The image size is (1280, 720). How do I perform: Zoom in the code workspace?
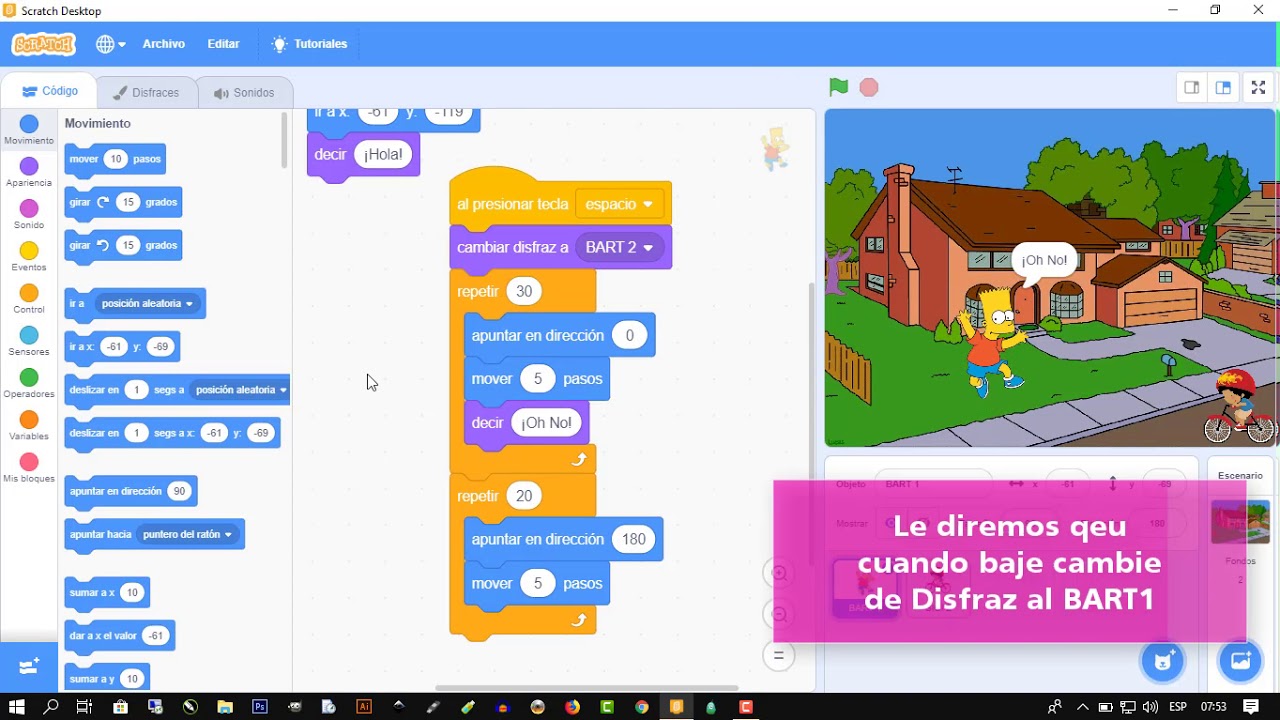(779, 573)
